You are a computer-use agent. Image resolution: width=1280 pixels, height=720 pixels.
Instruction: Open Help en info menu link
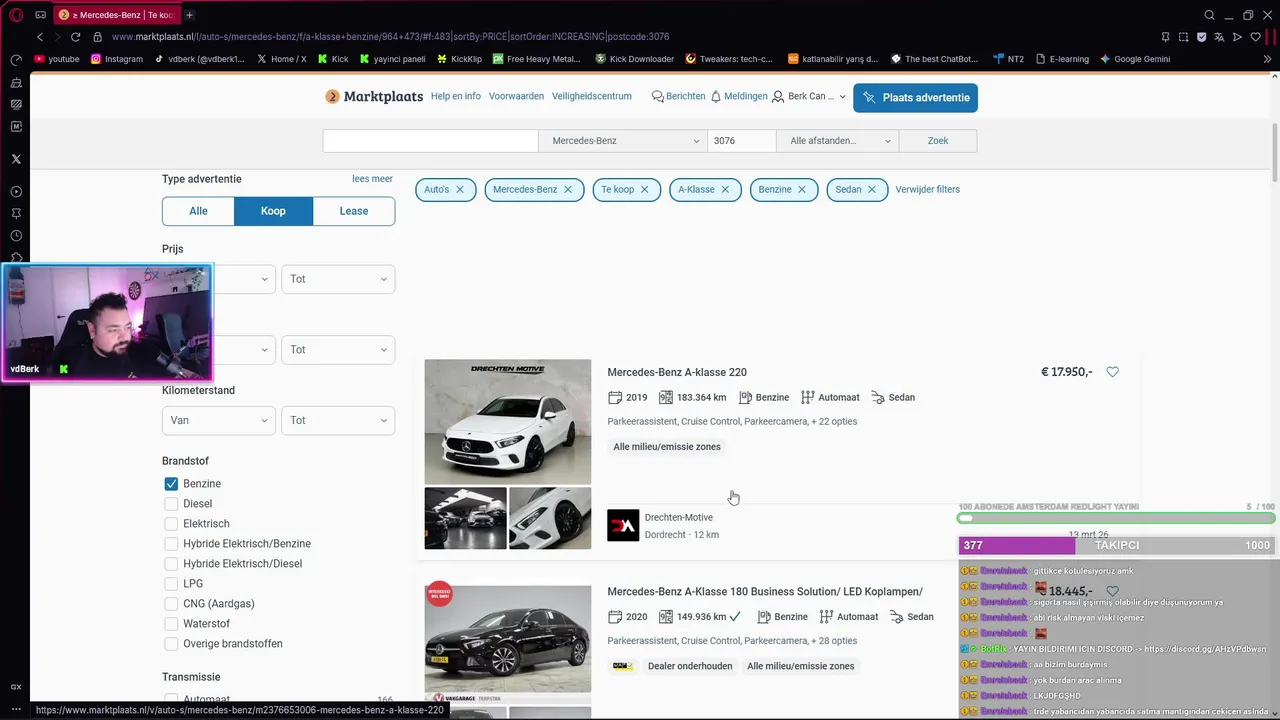click(456, 96)
